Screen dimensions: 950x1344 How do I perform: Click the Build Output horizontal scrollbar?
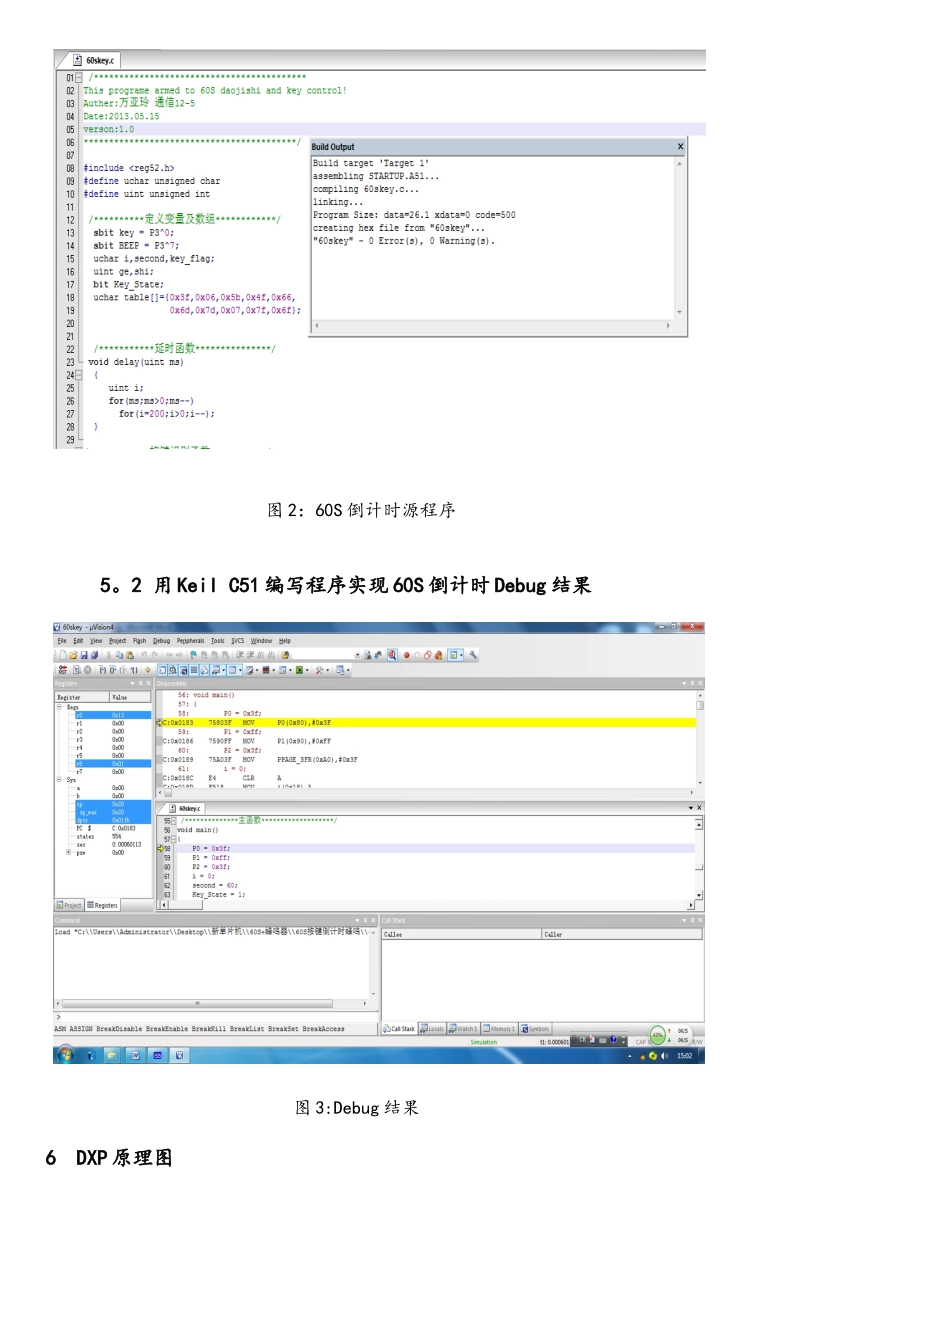(x=492, y=326)
